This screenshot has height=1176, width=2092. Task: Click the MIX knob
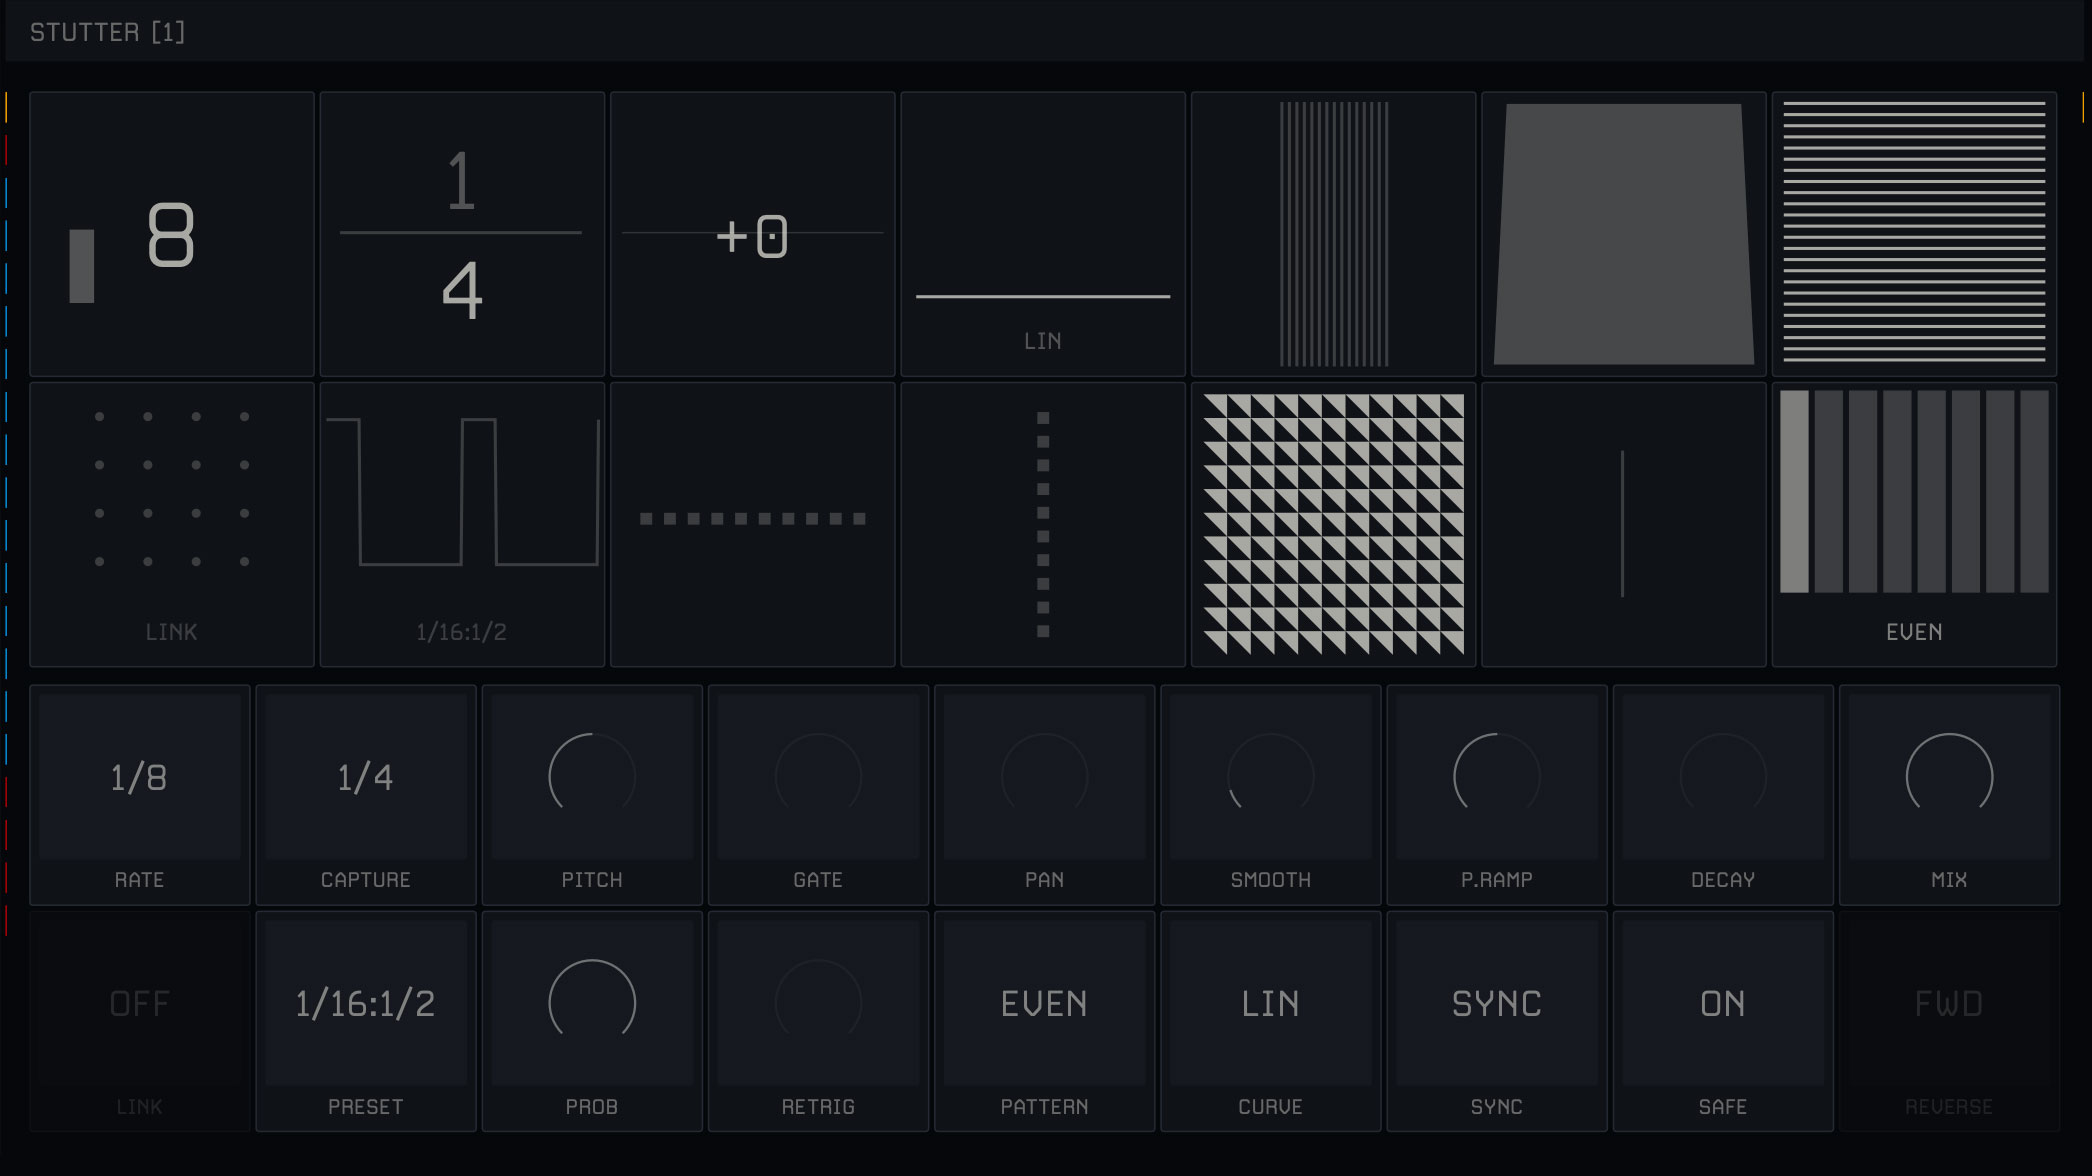(1948, 776)
